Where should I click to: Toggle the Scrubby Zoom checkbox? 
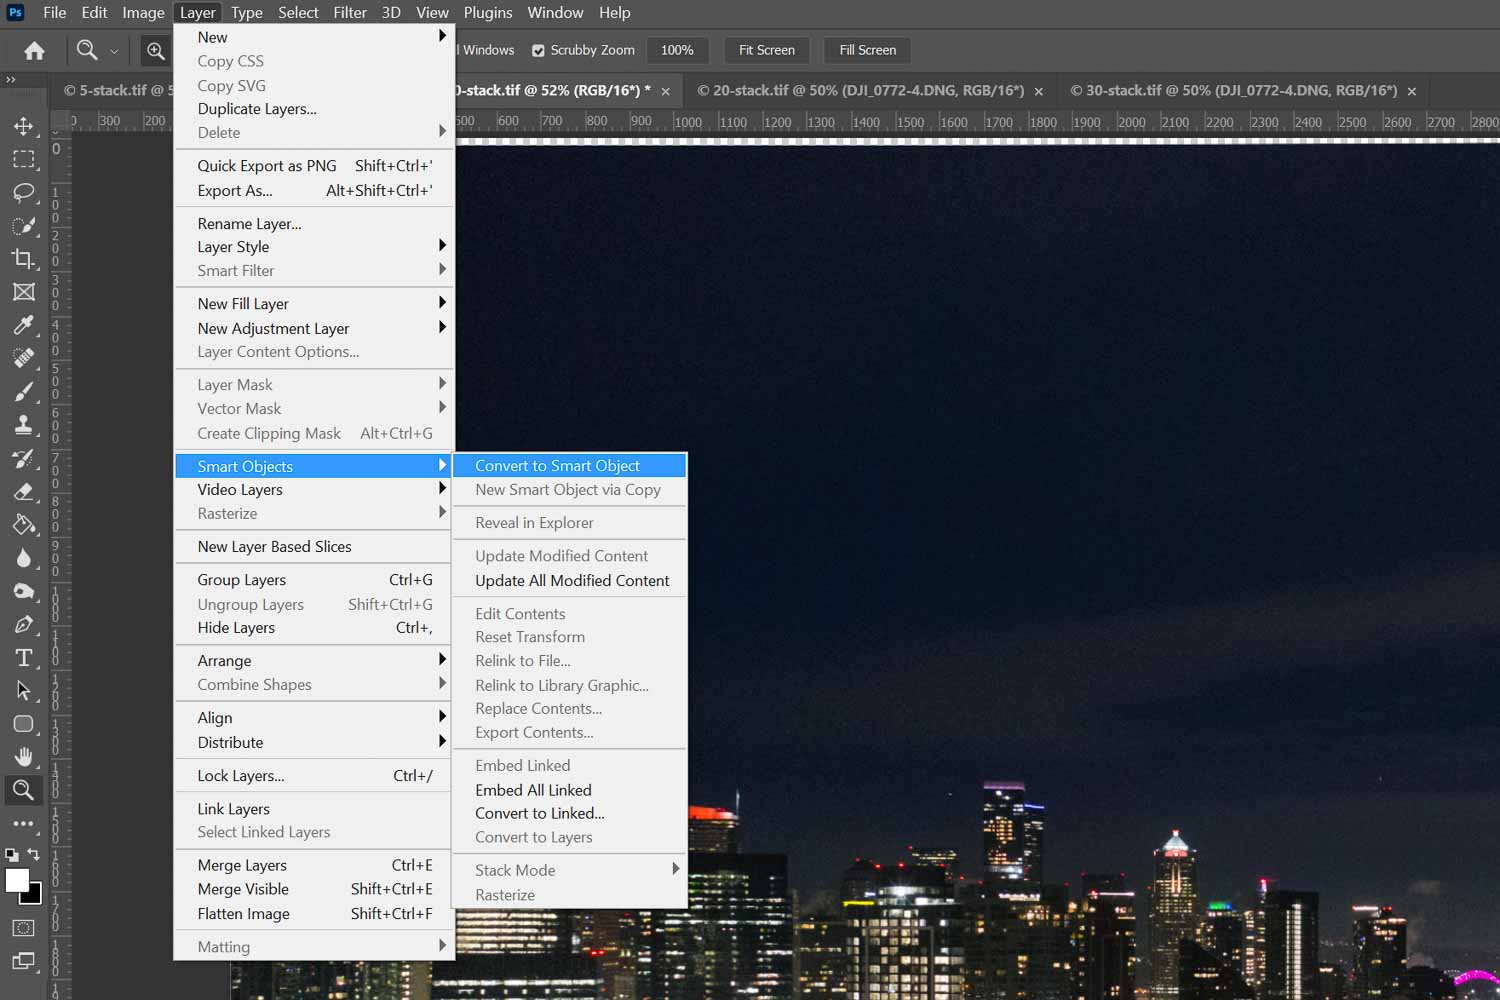click(x=538, y=50)
